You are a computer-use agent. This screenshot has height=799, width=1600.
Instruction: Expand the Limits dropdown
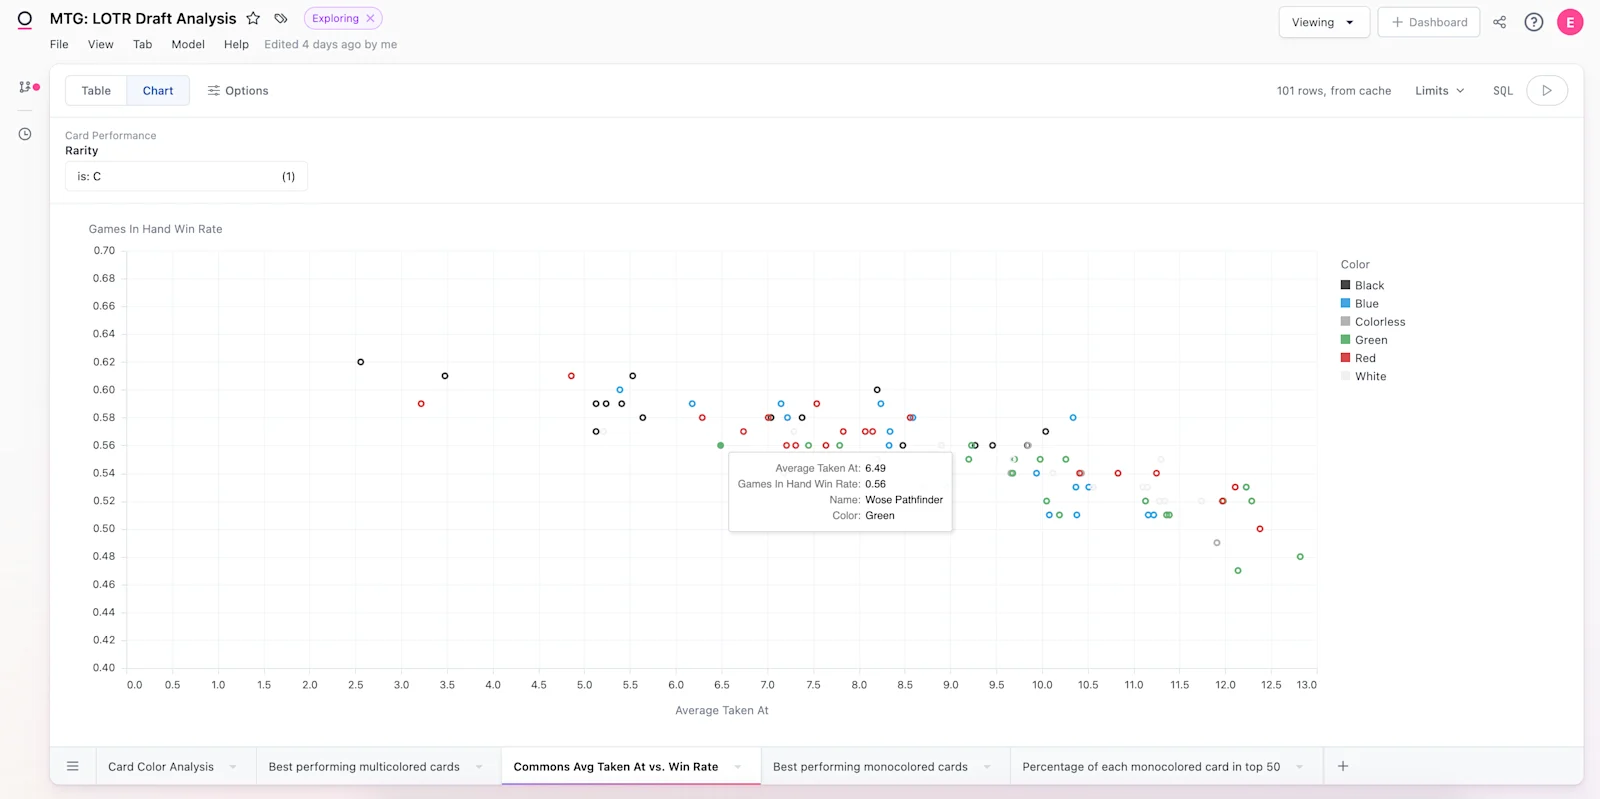tap(1440, 91)
